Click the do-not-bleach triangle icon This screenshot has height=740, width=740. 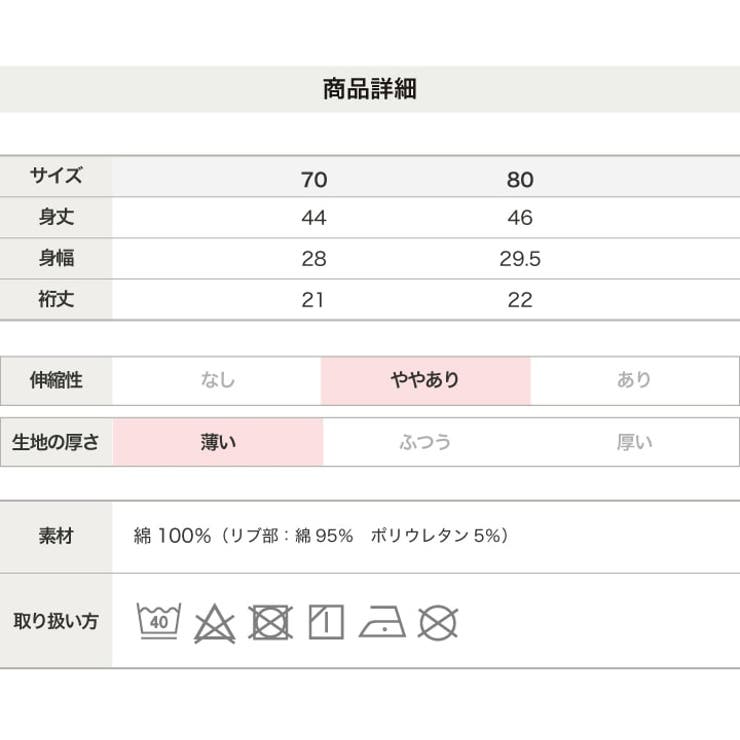(214, 622)
